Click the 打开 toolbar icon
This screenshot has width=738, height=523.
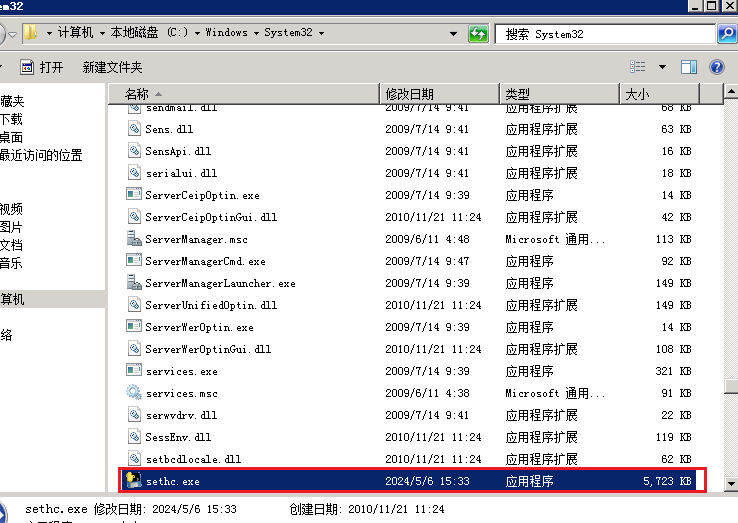(27, 67)
